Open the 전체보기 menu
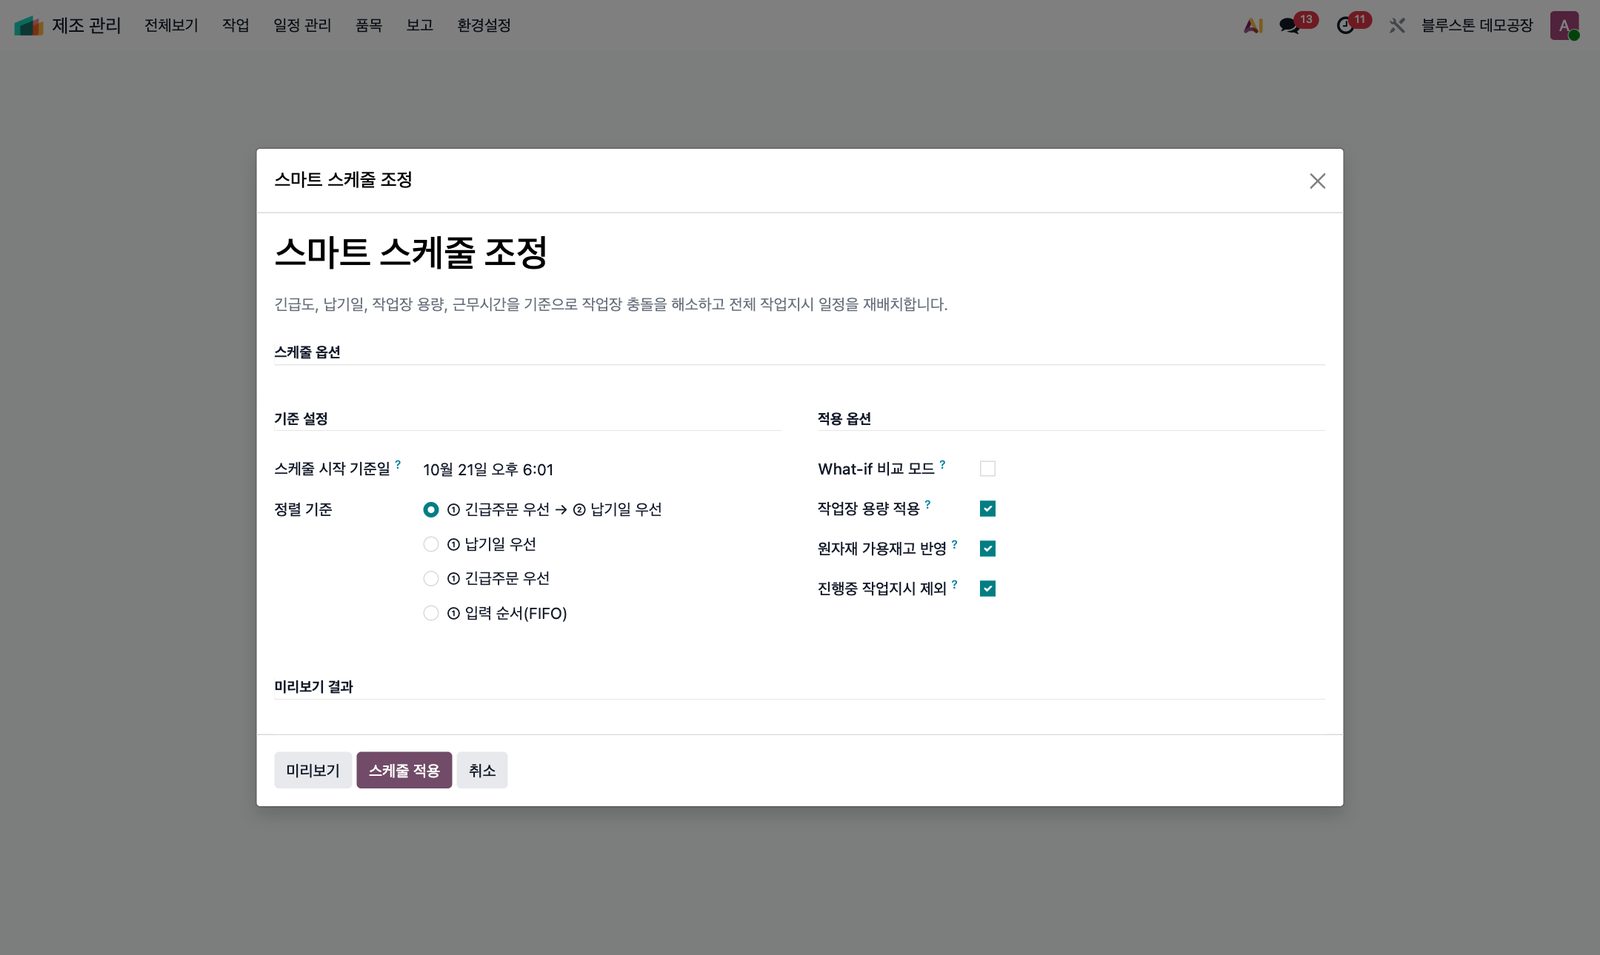The width and height of the screenshot is (1600, 955). coord(171,26)
